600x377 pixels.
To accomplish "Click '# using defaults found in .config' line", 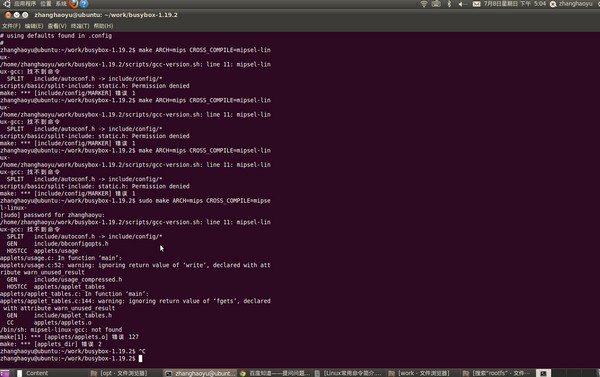I will [x=56, y=36].
